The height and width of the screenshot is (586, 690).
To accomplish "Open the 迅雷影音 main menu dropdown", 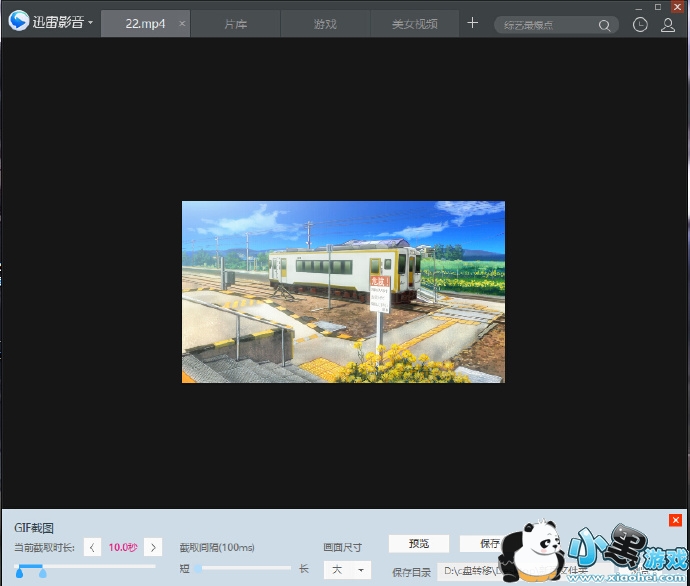I will (90, 22).
